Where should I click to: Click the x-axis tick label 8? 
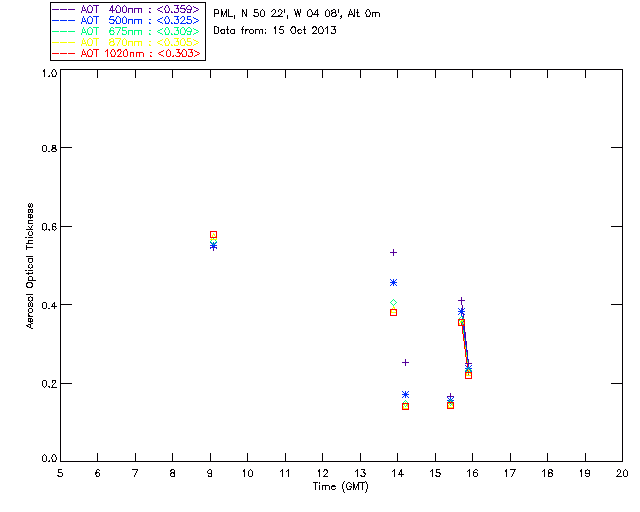(x=173, y=473)
